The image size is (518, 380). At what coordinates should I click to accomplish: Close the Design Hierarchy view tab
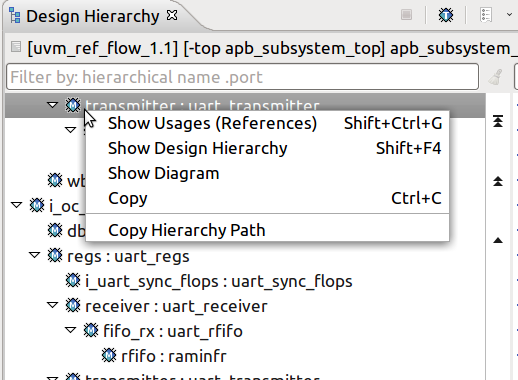pos(172,15)
